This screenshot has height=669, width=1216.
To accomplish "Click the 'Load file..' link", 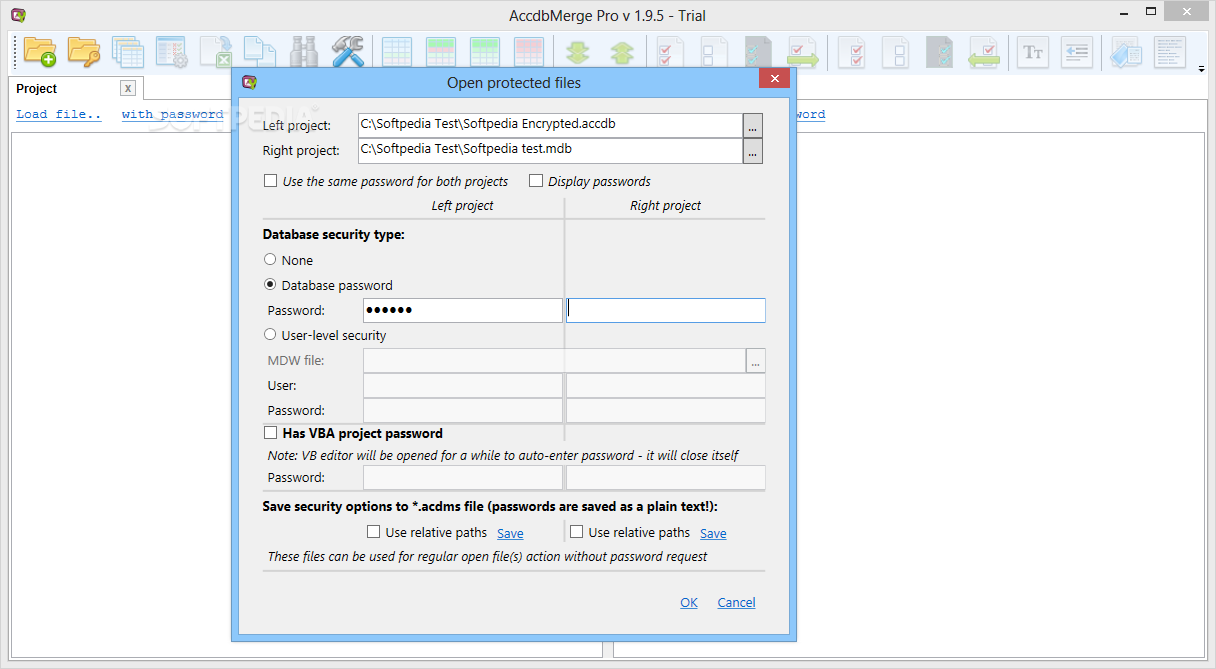I will 59,114.
